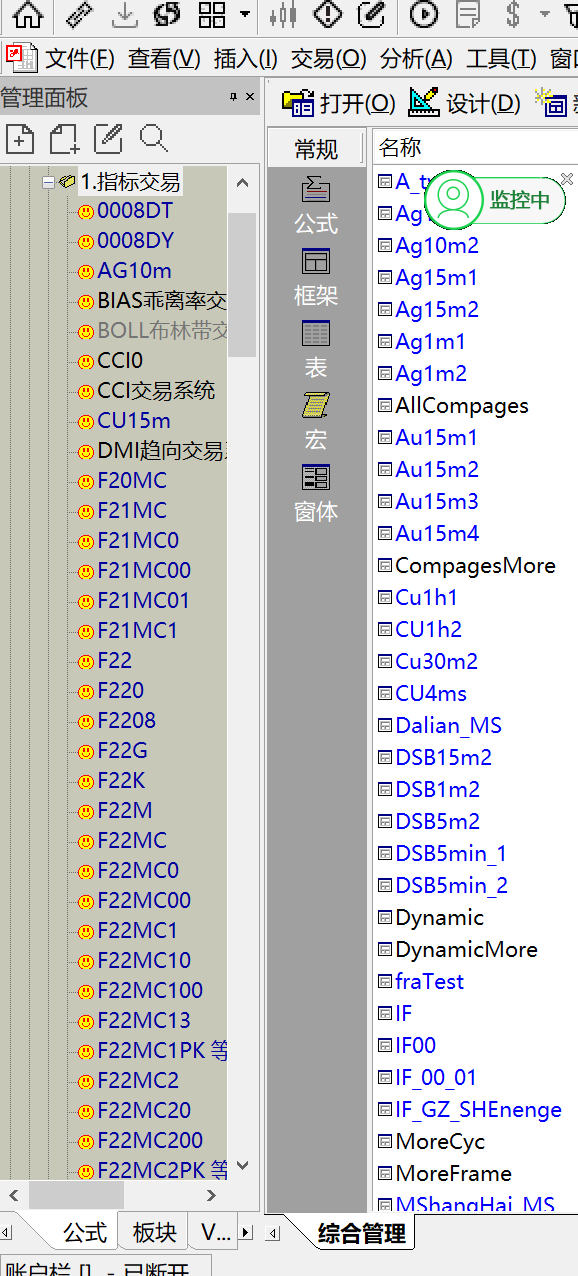Select Ag10m2 in the name list
The image size is (578, 1276).
[437, 245]
